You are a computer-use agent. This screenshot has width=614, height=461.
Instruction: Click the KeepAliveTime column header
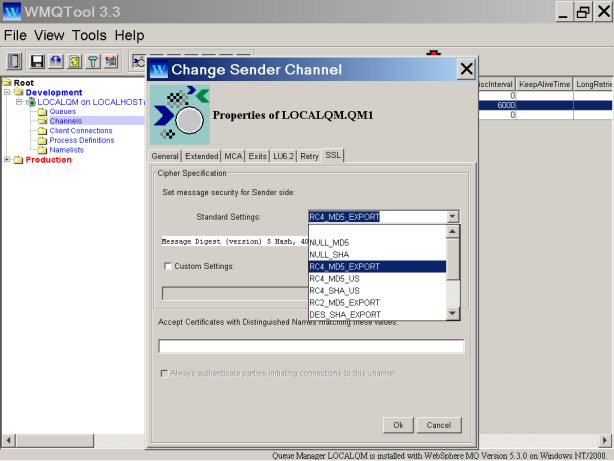click(x=544, y=84)
